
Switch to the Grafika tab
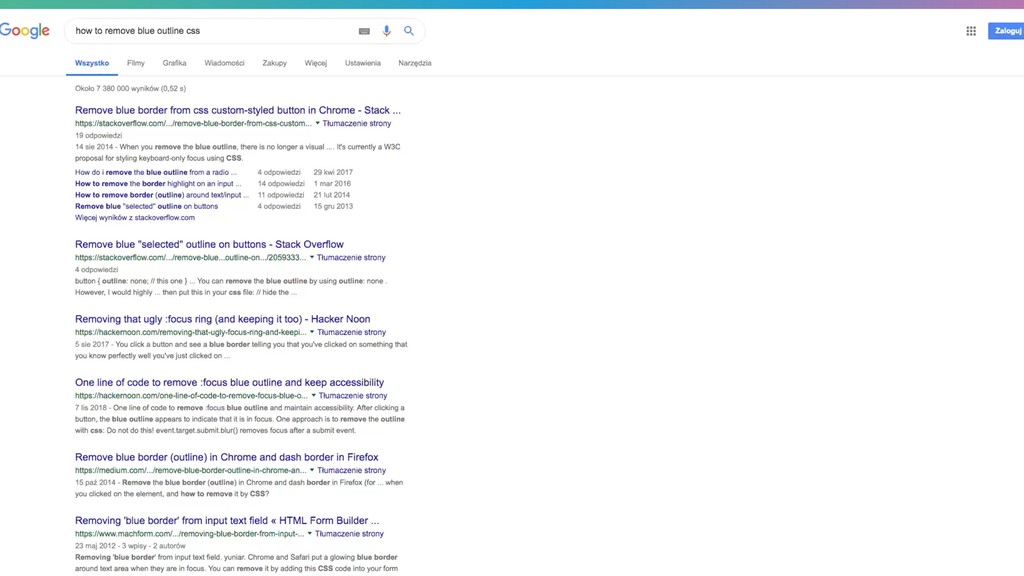pos(174,63)
